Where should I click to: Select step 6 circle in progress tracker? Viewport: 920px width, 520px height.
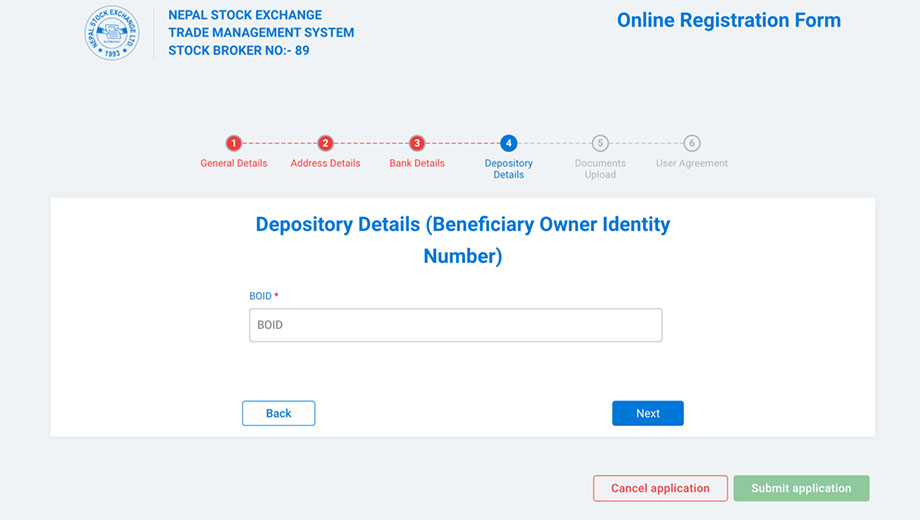coord(692,143)
